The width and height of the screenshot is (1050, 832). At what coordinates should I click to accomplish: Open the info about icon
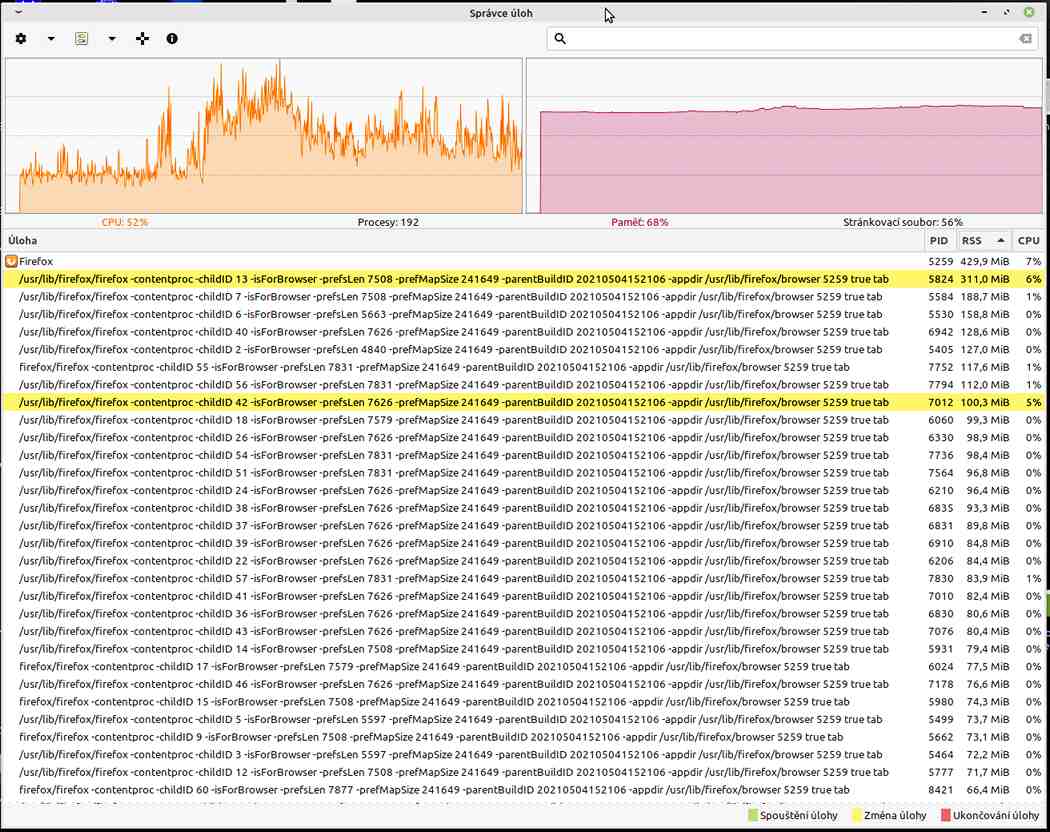(172, 38)
